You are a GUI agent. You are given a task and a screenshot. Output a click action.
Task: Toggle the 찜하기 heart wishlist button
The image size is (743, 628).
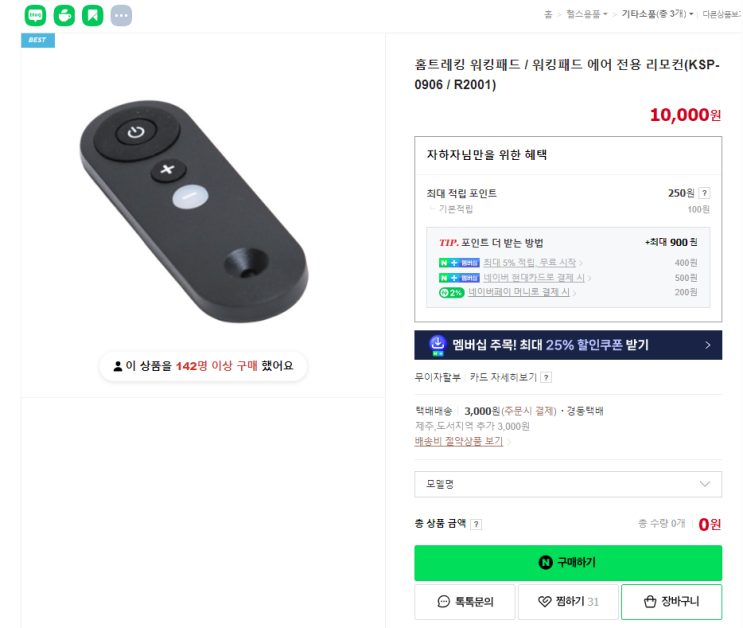[567, 601]
